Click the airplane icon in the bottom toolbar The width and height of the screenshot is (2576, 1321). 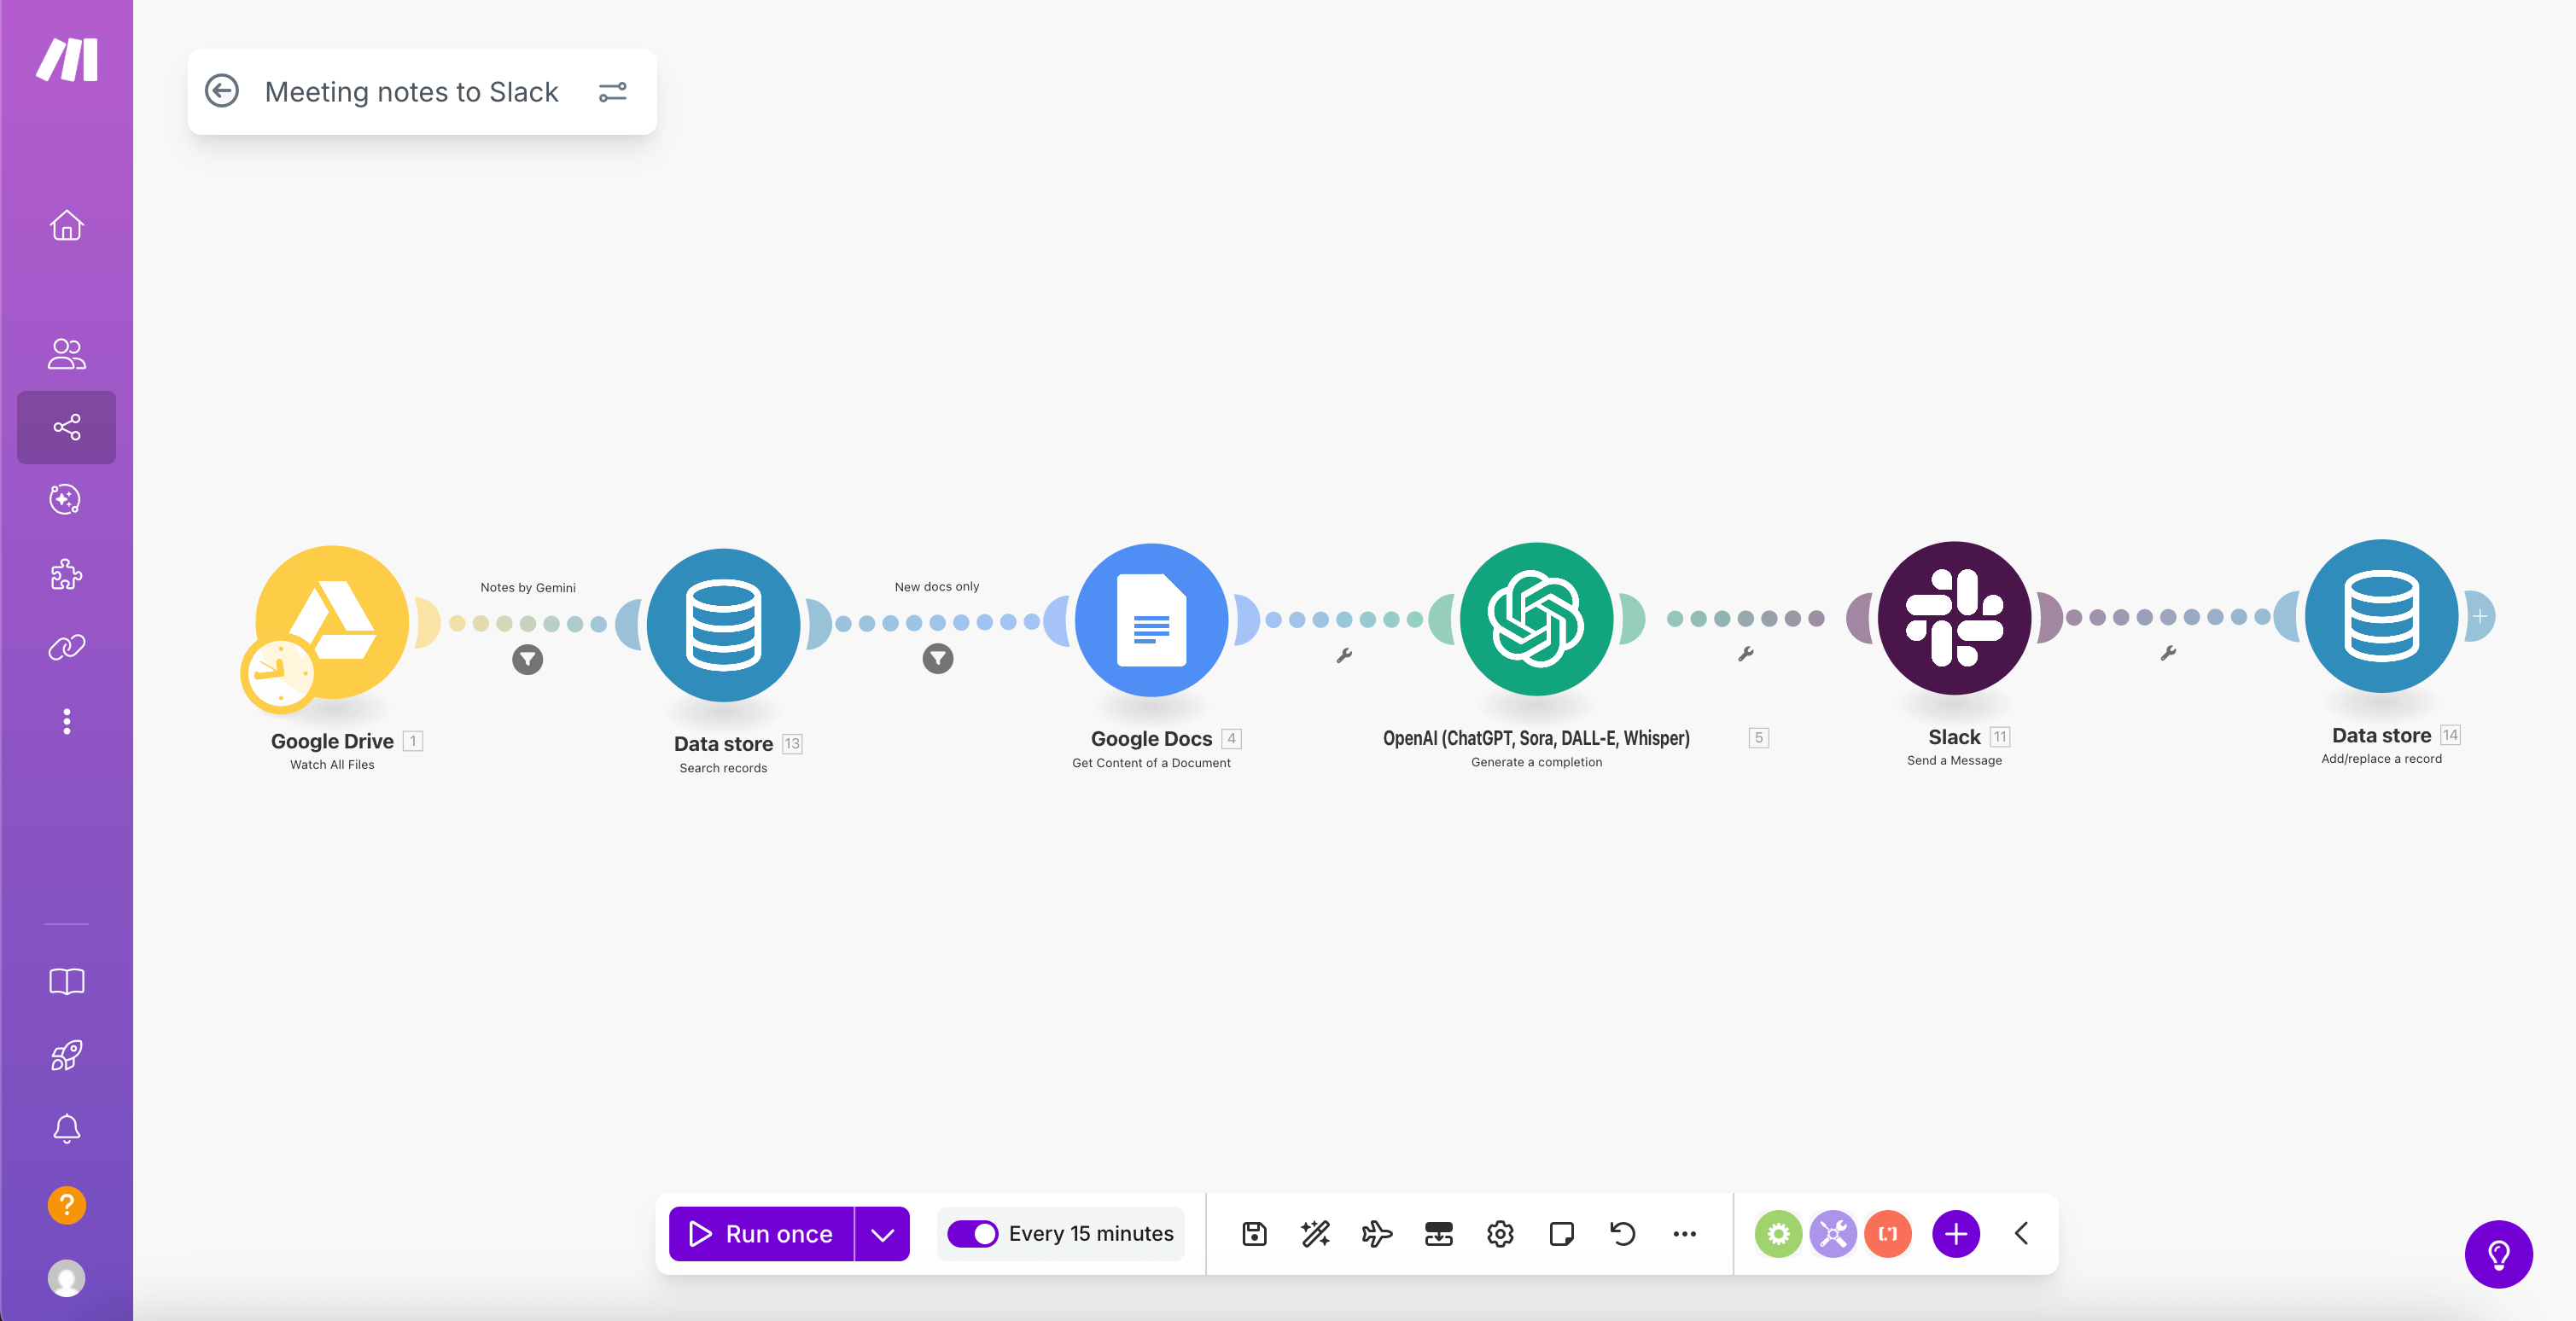pos(1377,1233)
